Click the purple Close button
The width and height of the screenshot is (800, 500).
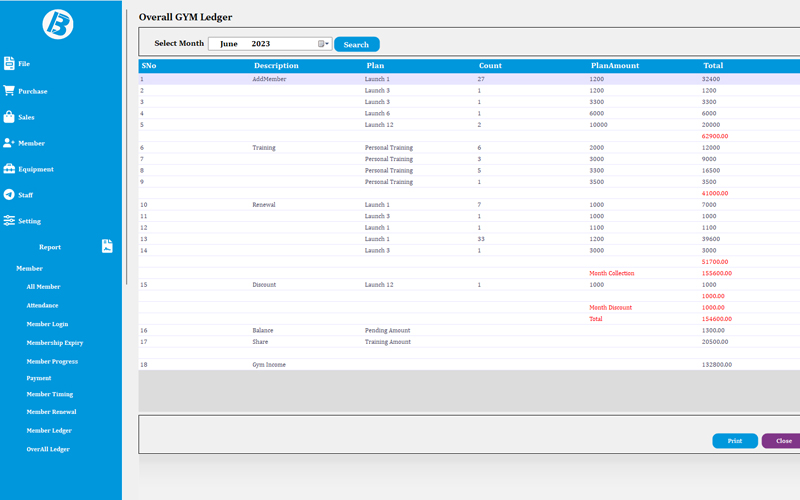pyautogui.click(x=782, y=441)
